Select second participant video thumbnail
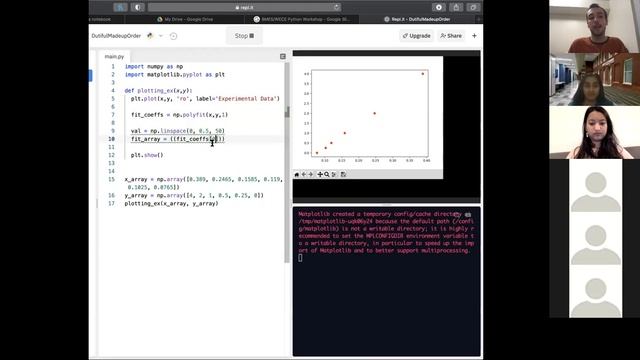 pos(594,80)
